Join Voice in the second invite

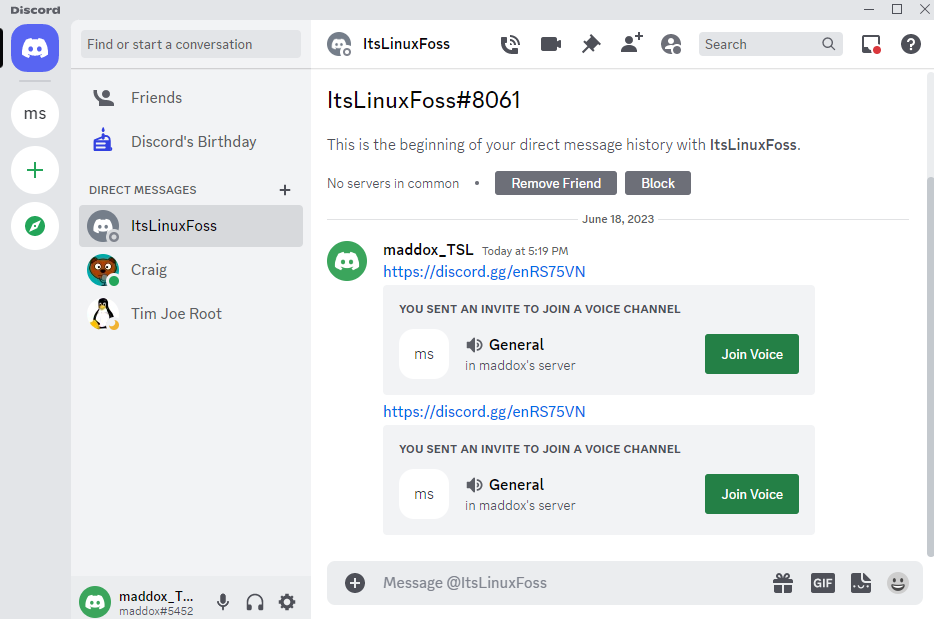click(x=752, y=494)
